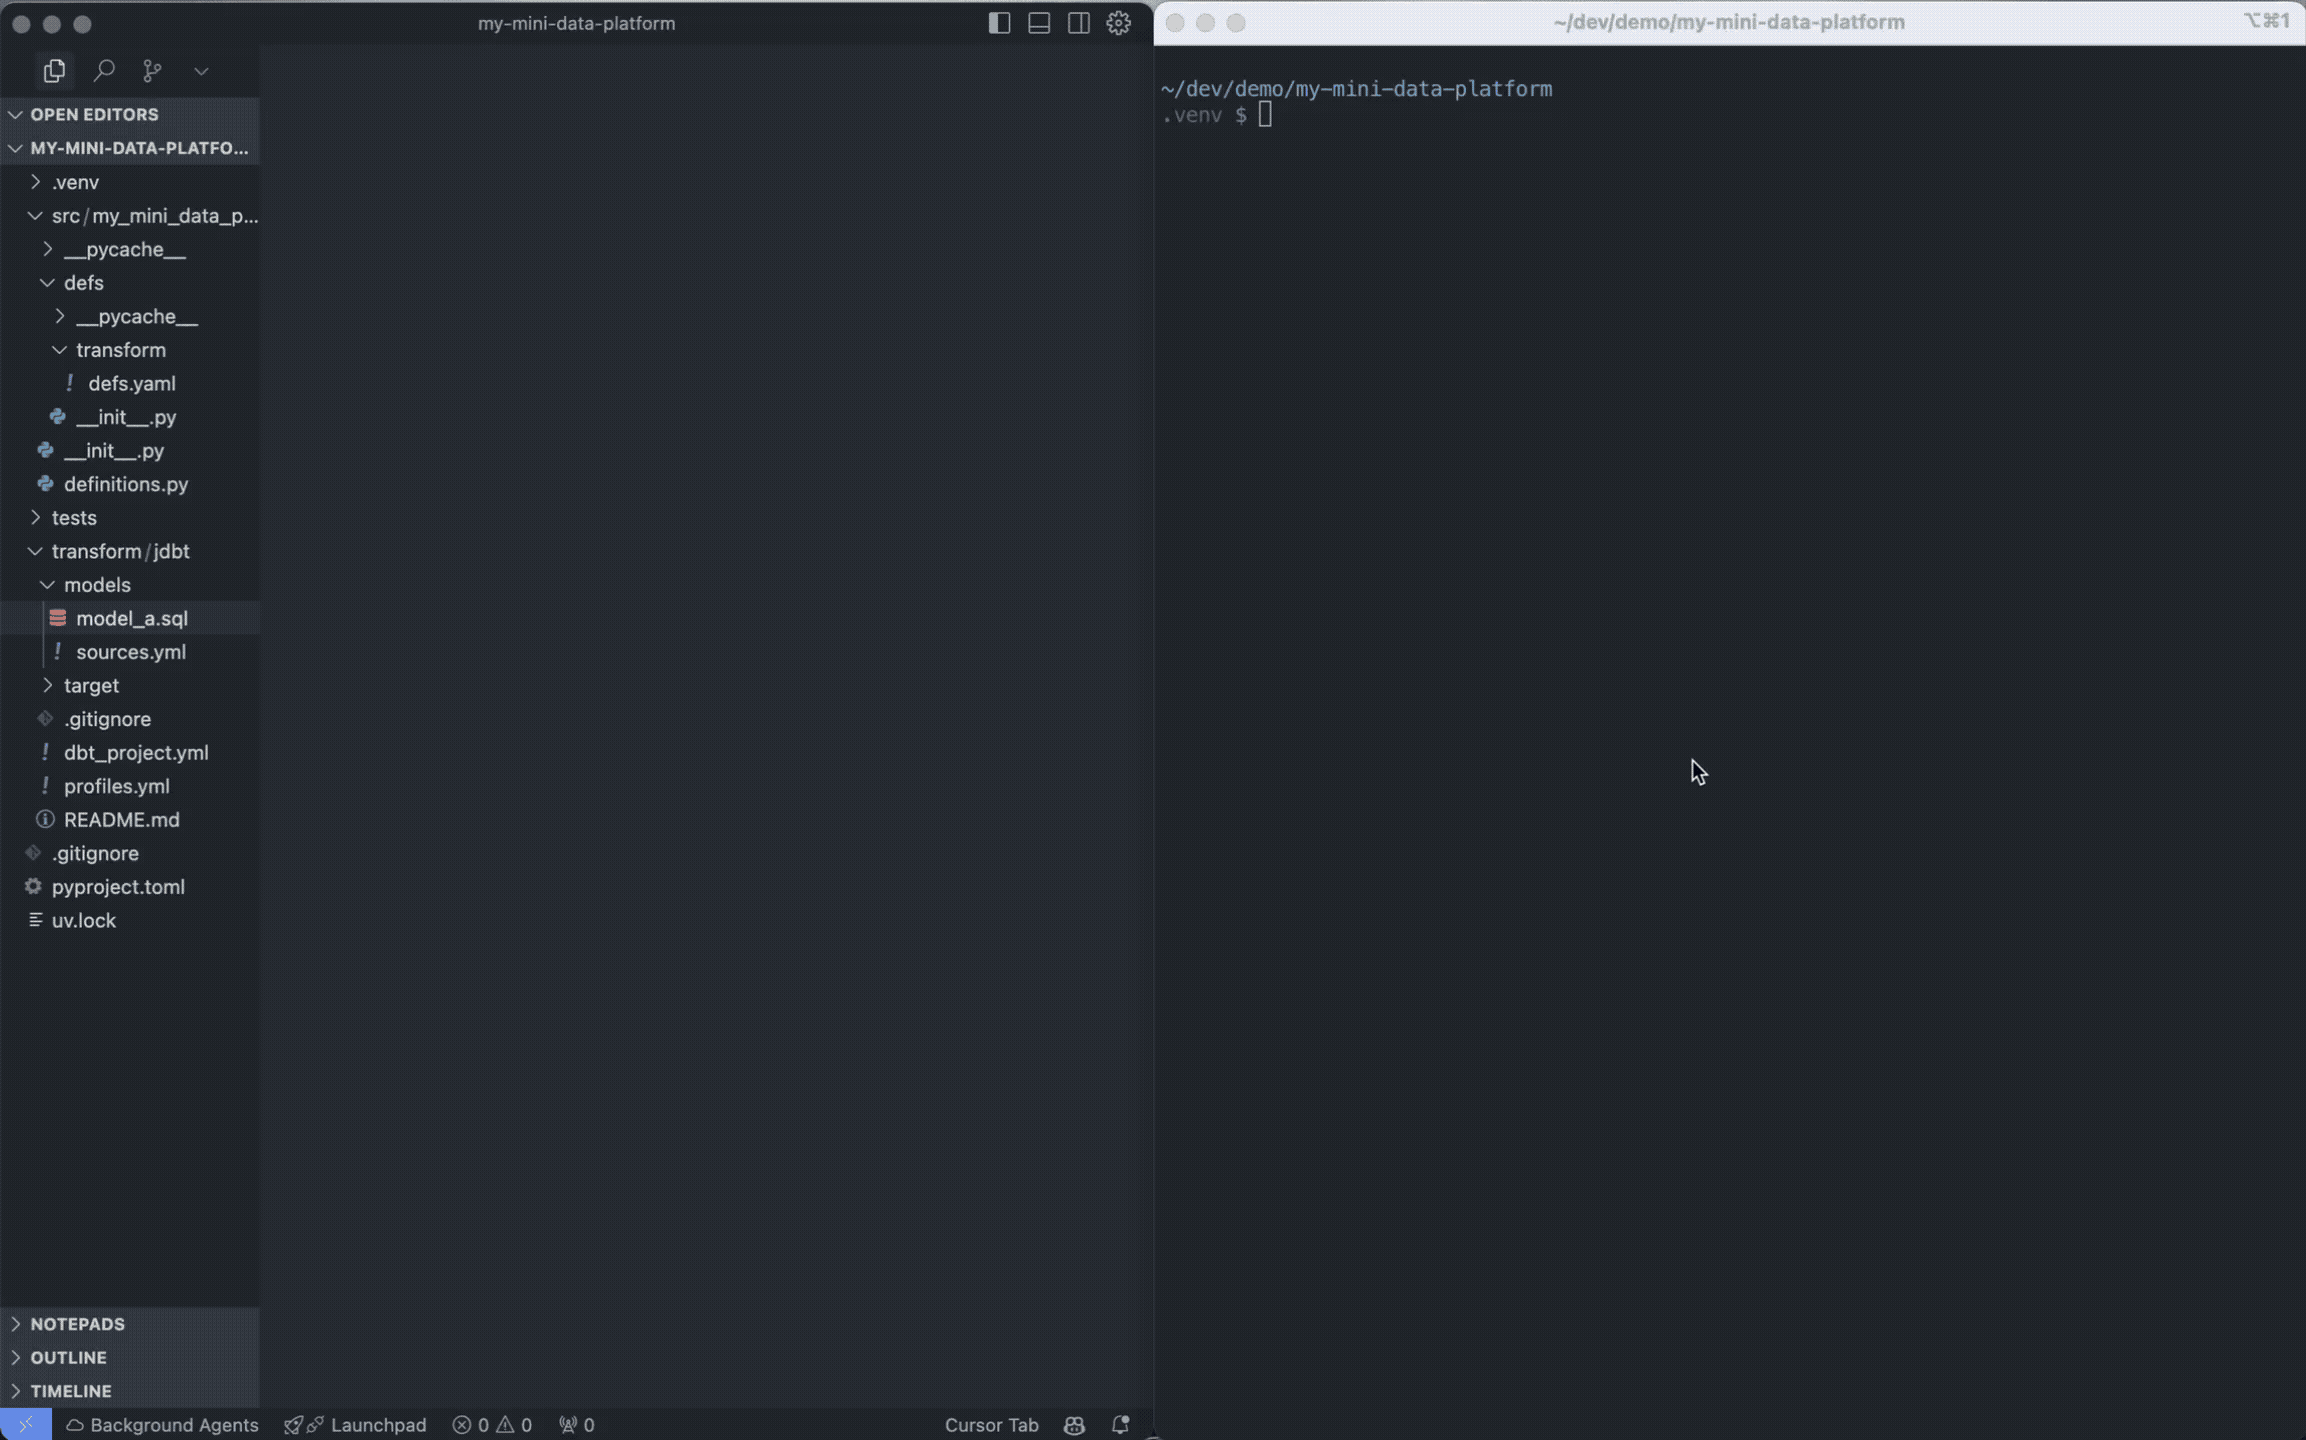Toggle the secondary sidebar layout icon
2306x1440 pixels.
click(1079, 23)
